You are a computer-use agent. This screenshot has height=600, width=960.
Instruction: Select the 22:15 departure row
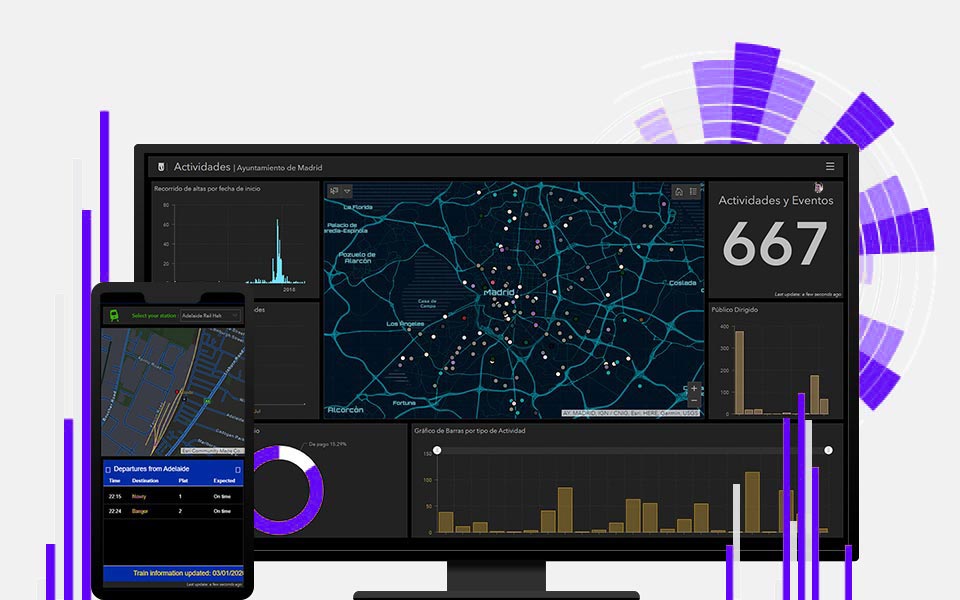173,497
